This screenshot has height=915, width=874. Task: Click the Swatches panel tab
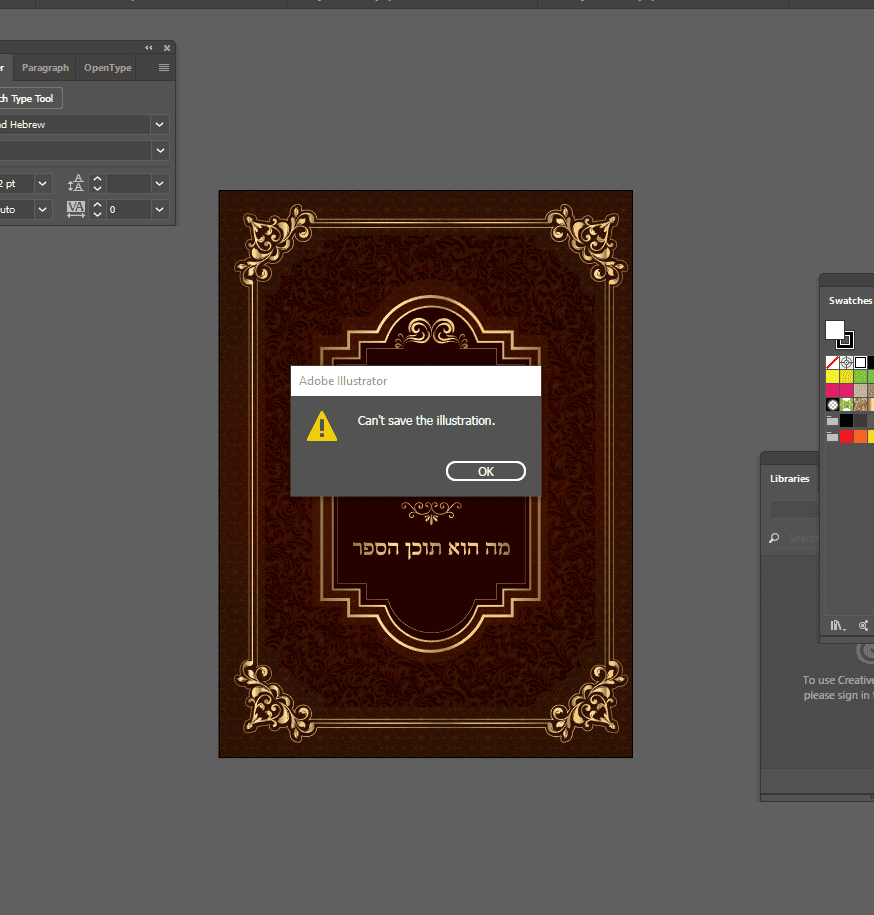pyautogui.click(x=850, y=301)
